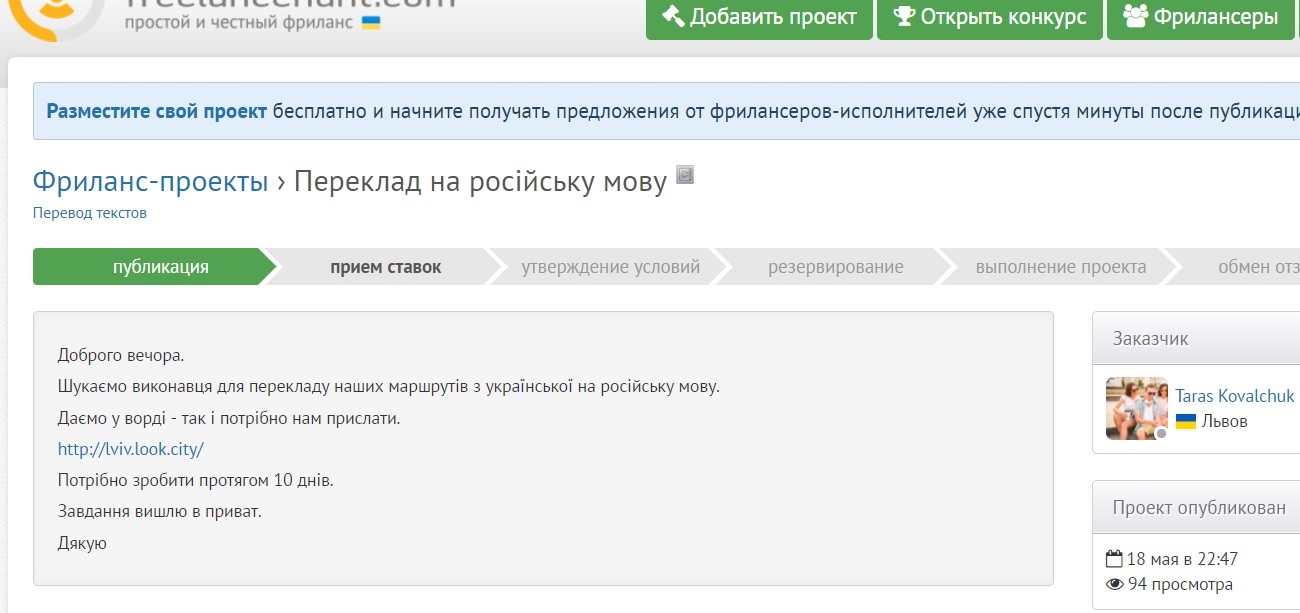Click the Ukrainian flag beside the site tagline
The width and height of the screenshot is (1300, 613).
tap(371, 22)
